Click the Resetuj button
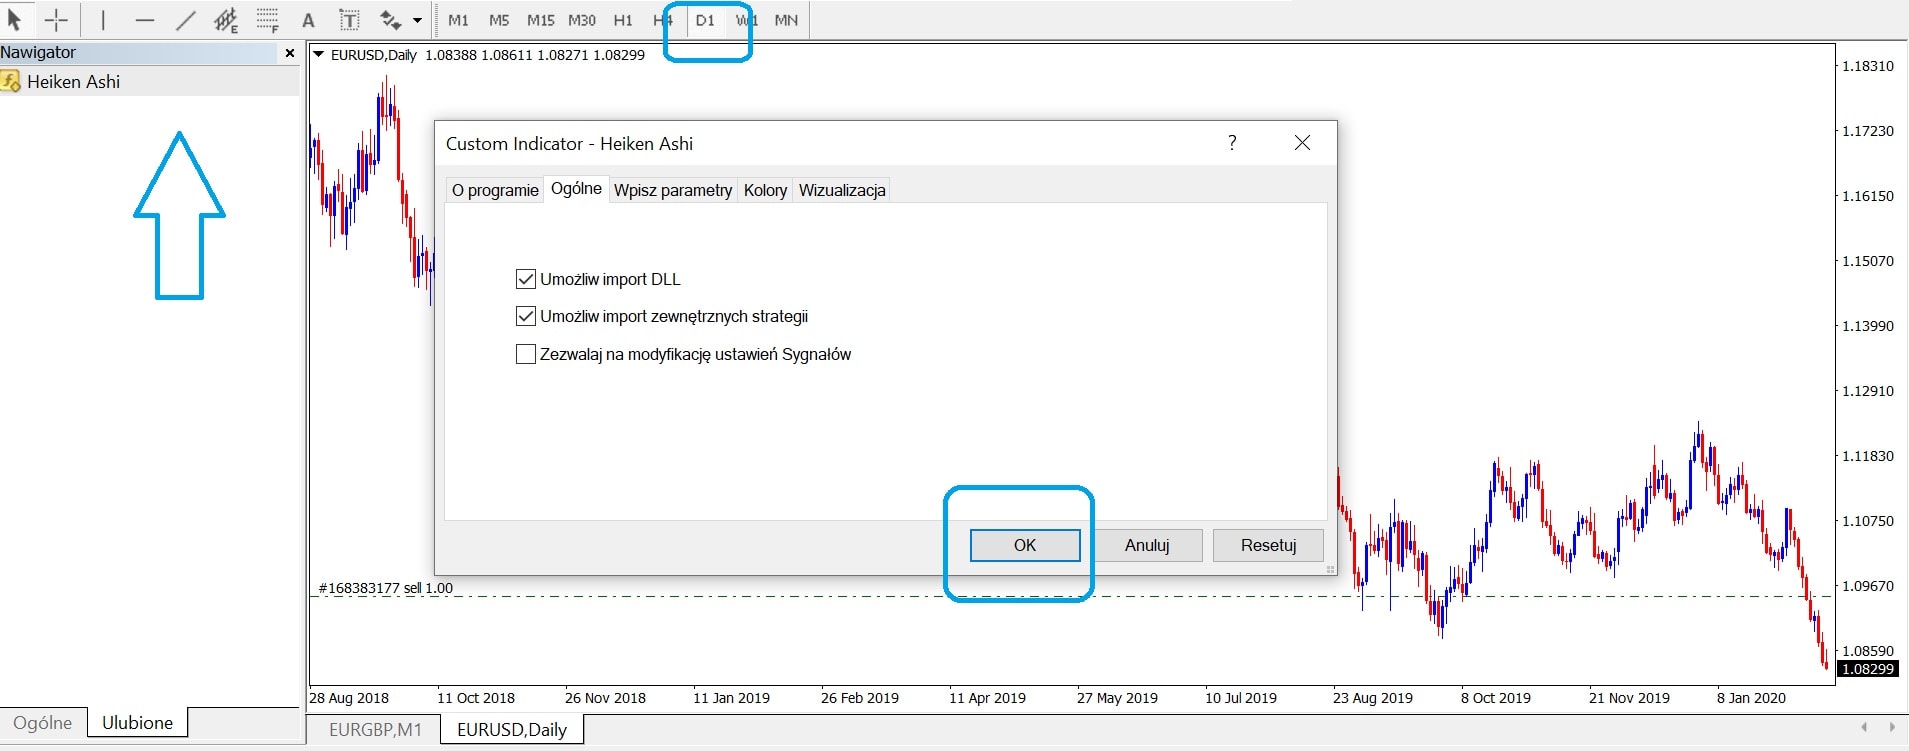This screenshot has width=1909, height=751. pos(1268,545)
